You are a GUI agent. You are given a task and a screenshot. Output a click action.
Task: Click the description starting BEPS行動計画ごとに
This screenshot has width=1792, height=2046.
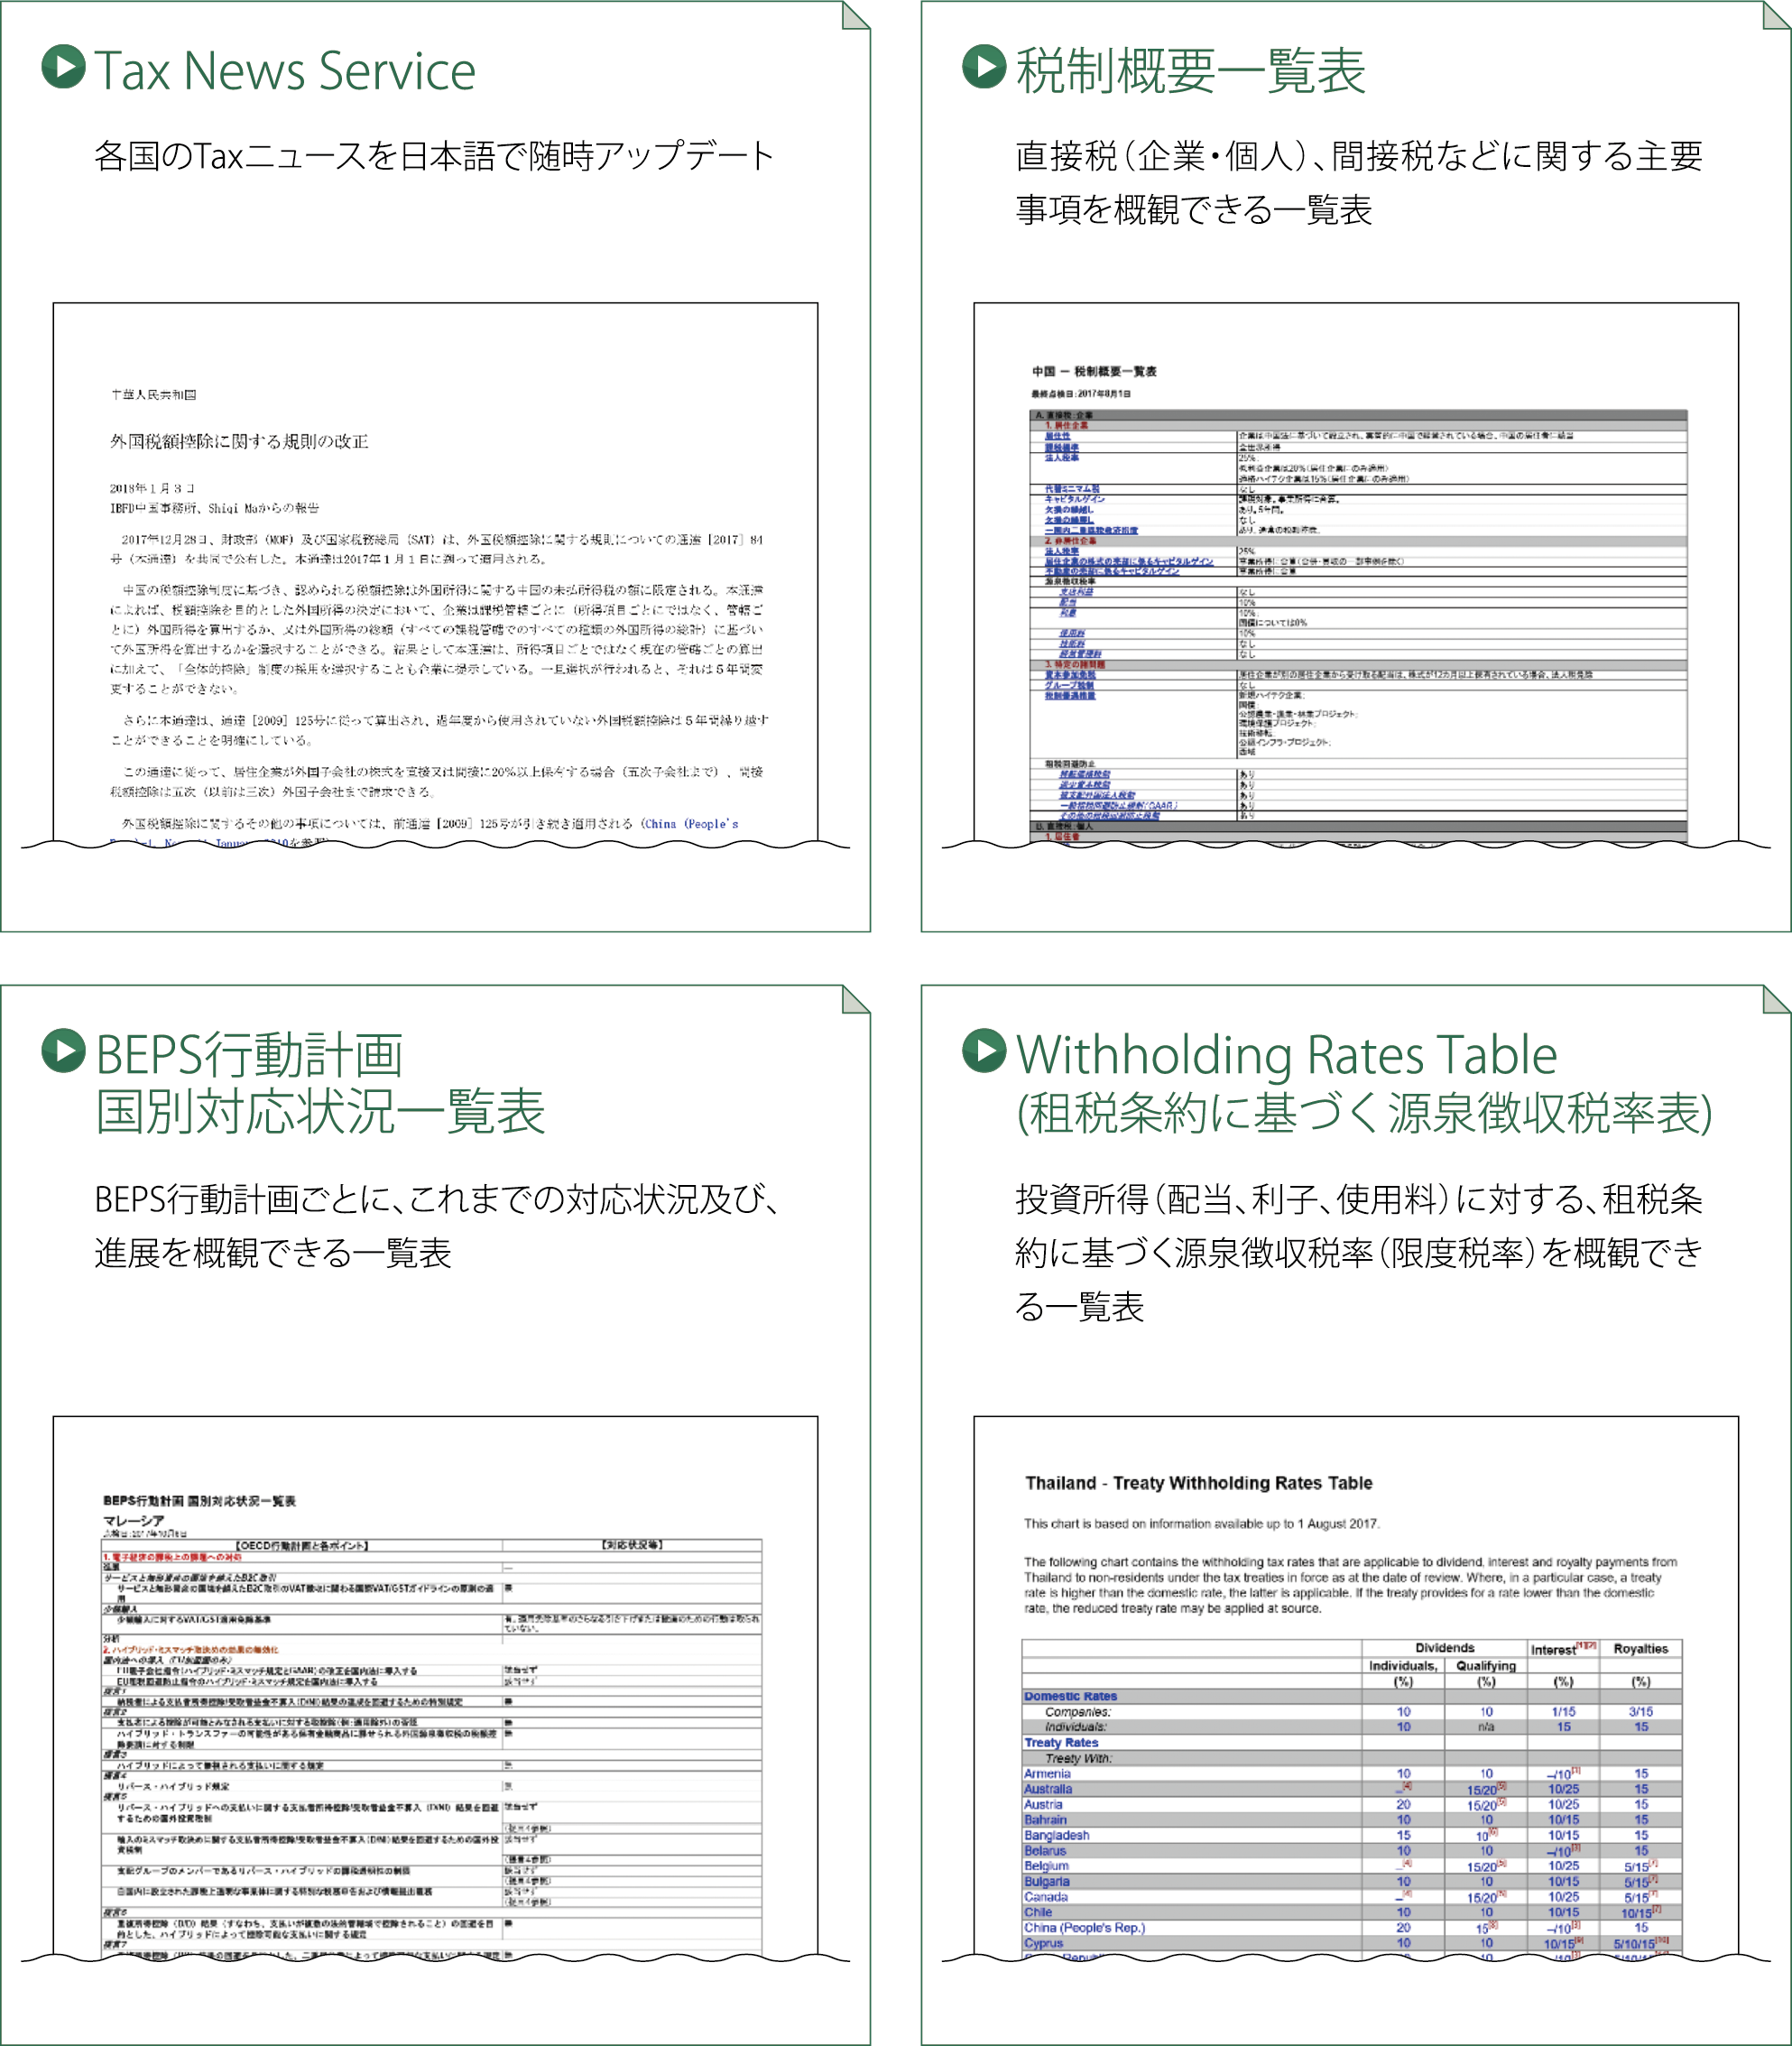coord(437,1226)
